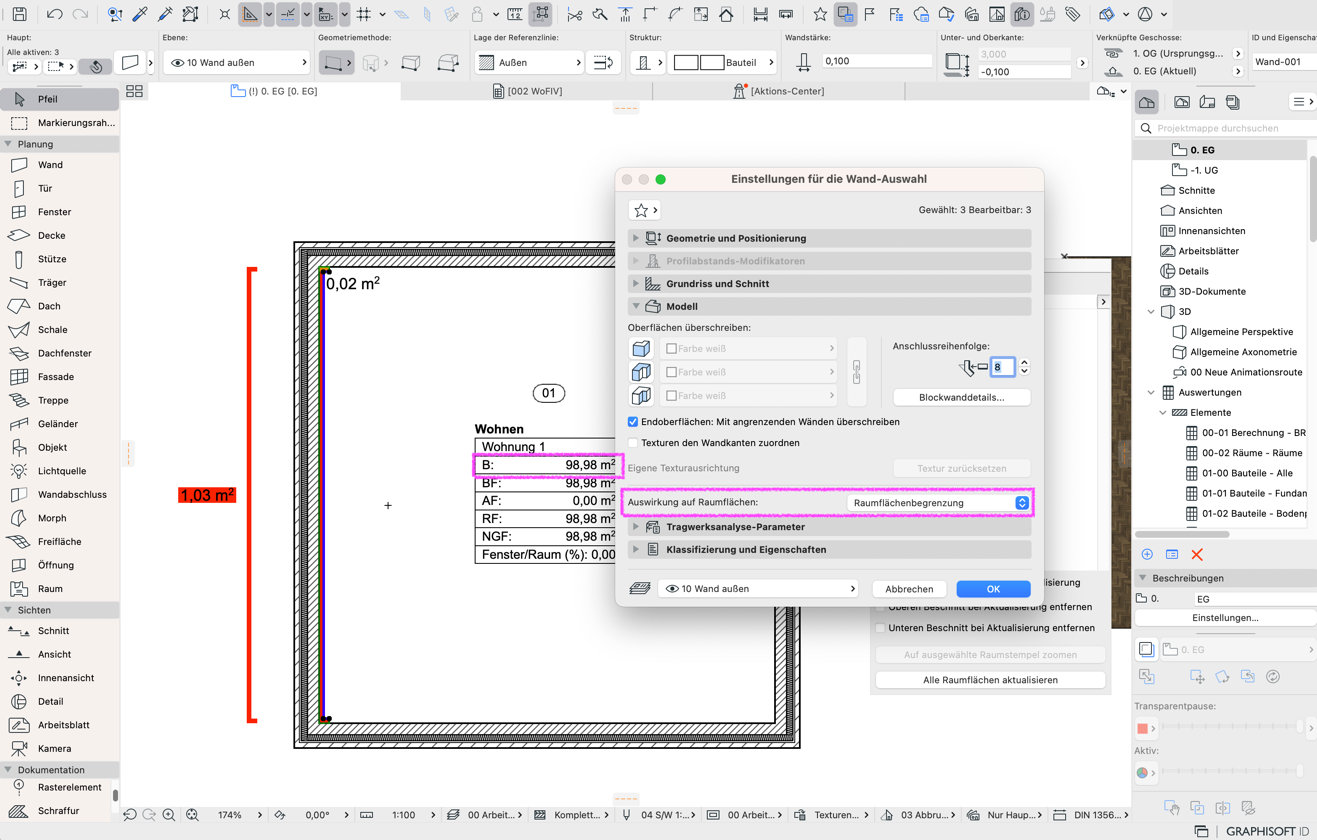The height and width of the screenshot is (840, 1317).
Task: Open the Aktions-Center tab
Action: coord(779,91)
